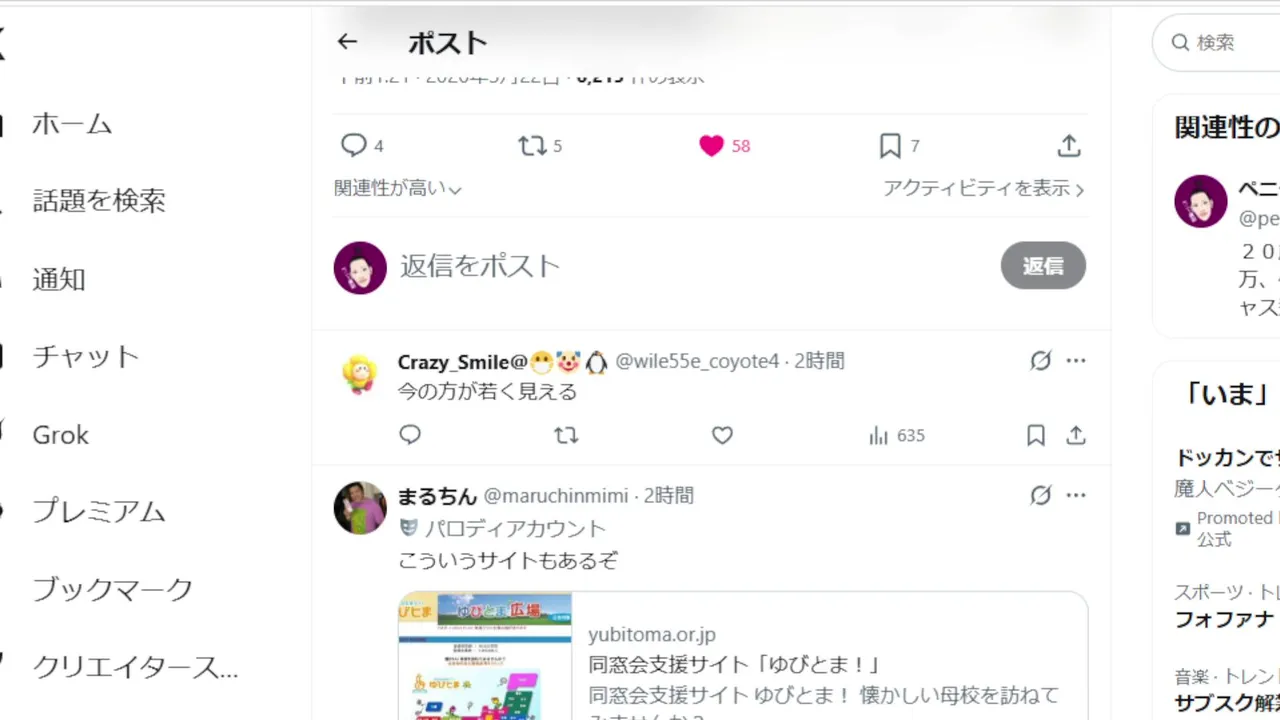Open more options on まるちん's reply
Image resolution: width=1280 pixels, height=720 pixels.
pos(1076,496)
